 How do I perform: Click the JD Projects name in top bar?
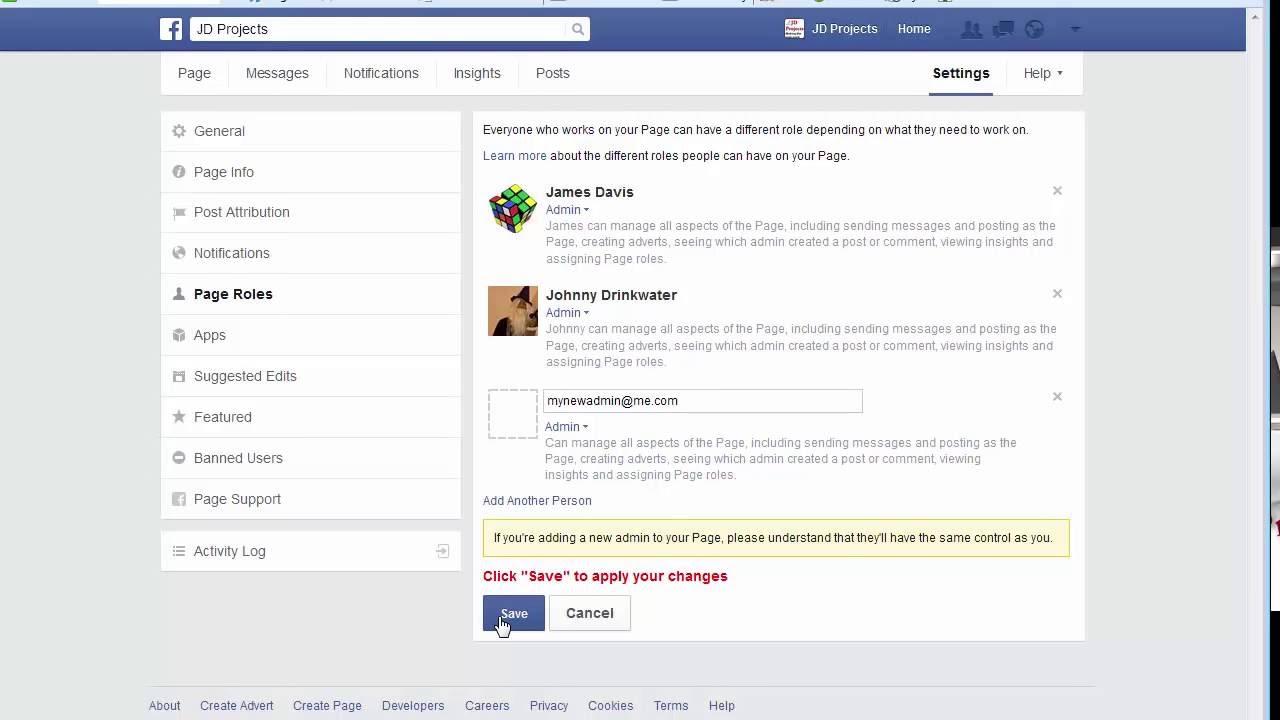tap(845, 29)
